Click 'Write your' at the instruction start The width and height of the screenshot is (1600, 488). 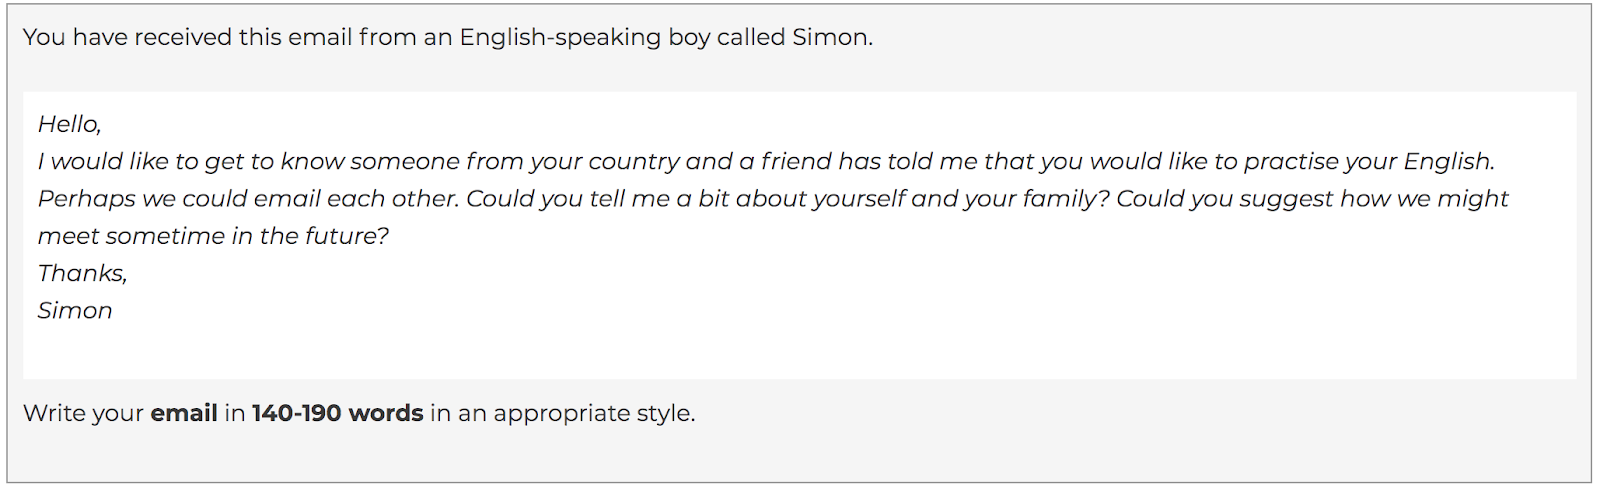[83, 413]
